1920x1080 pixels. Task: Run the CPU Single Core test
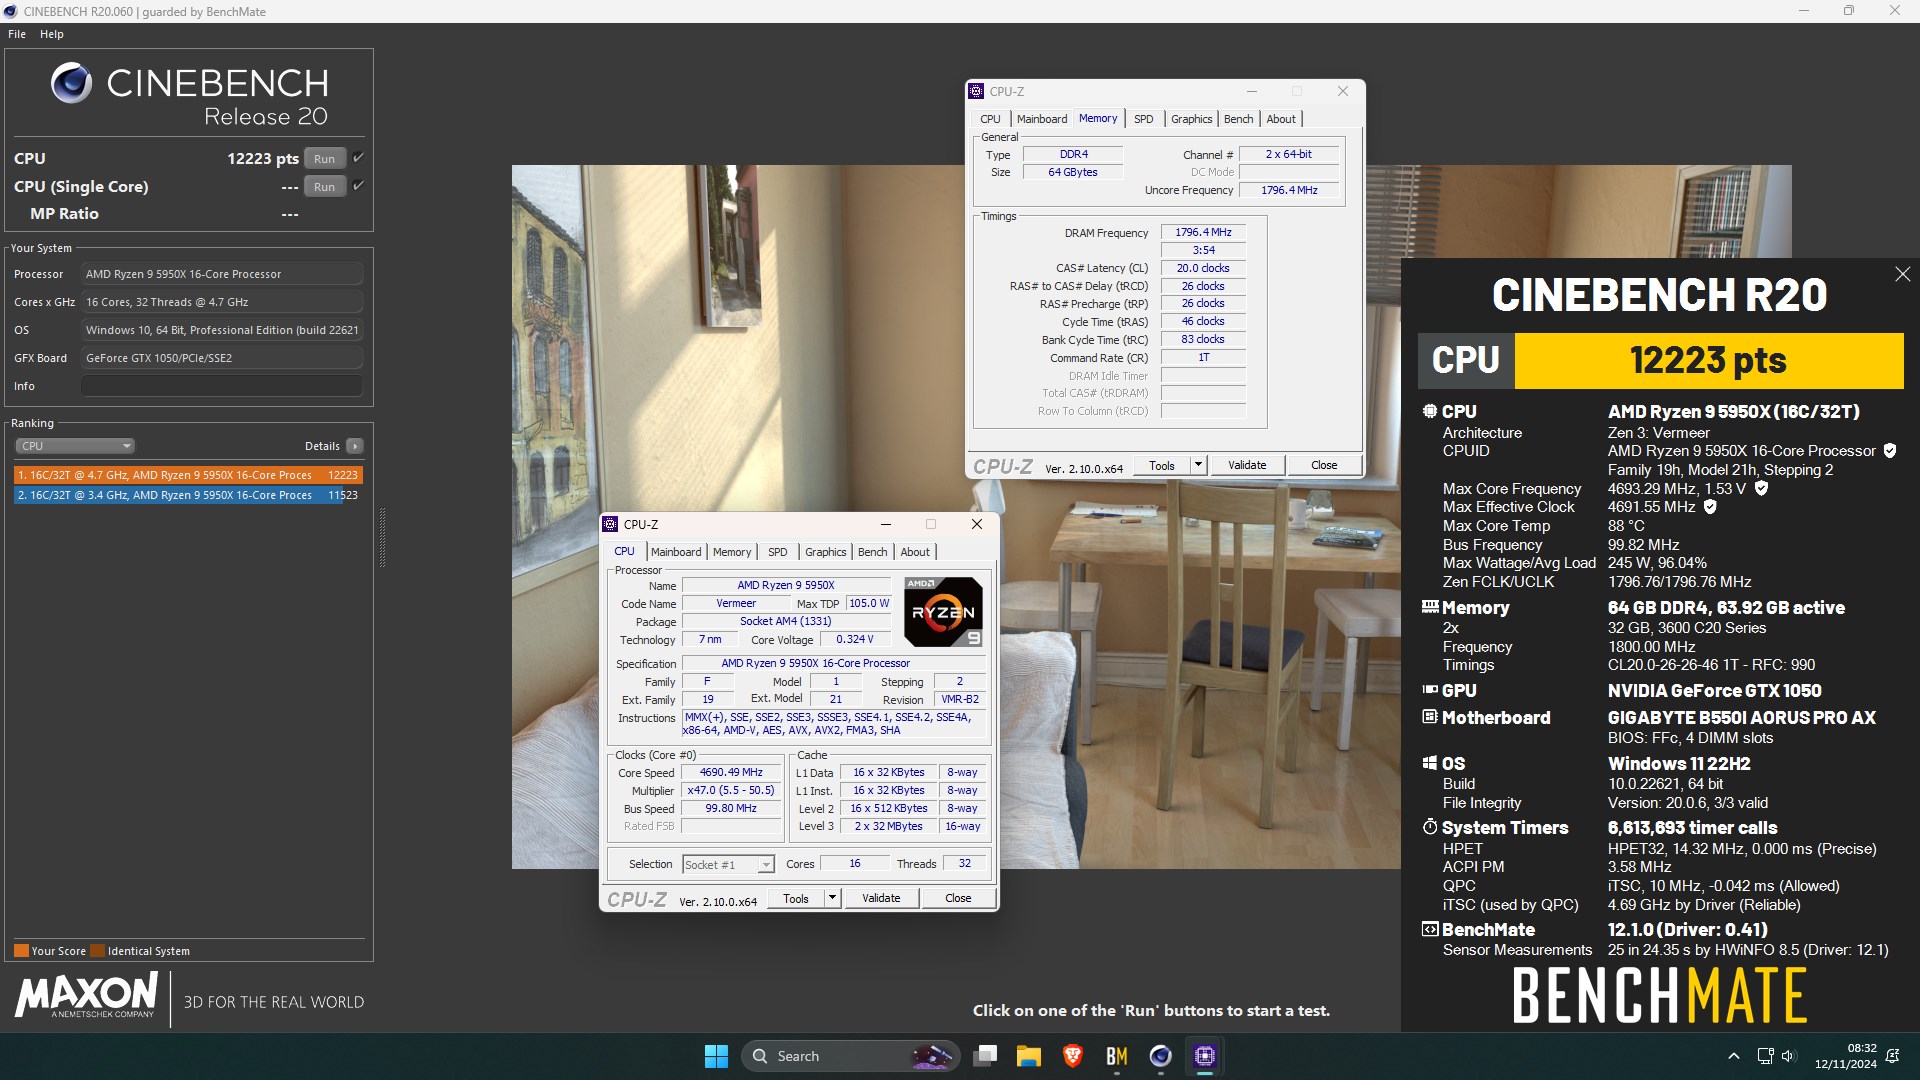pyautogui.click(x=325, y=186)
